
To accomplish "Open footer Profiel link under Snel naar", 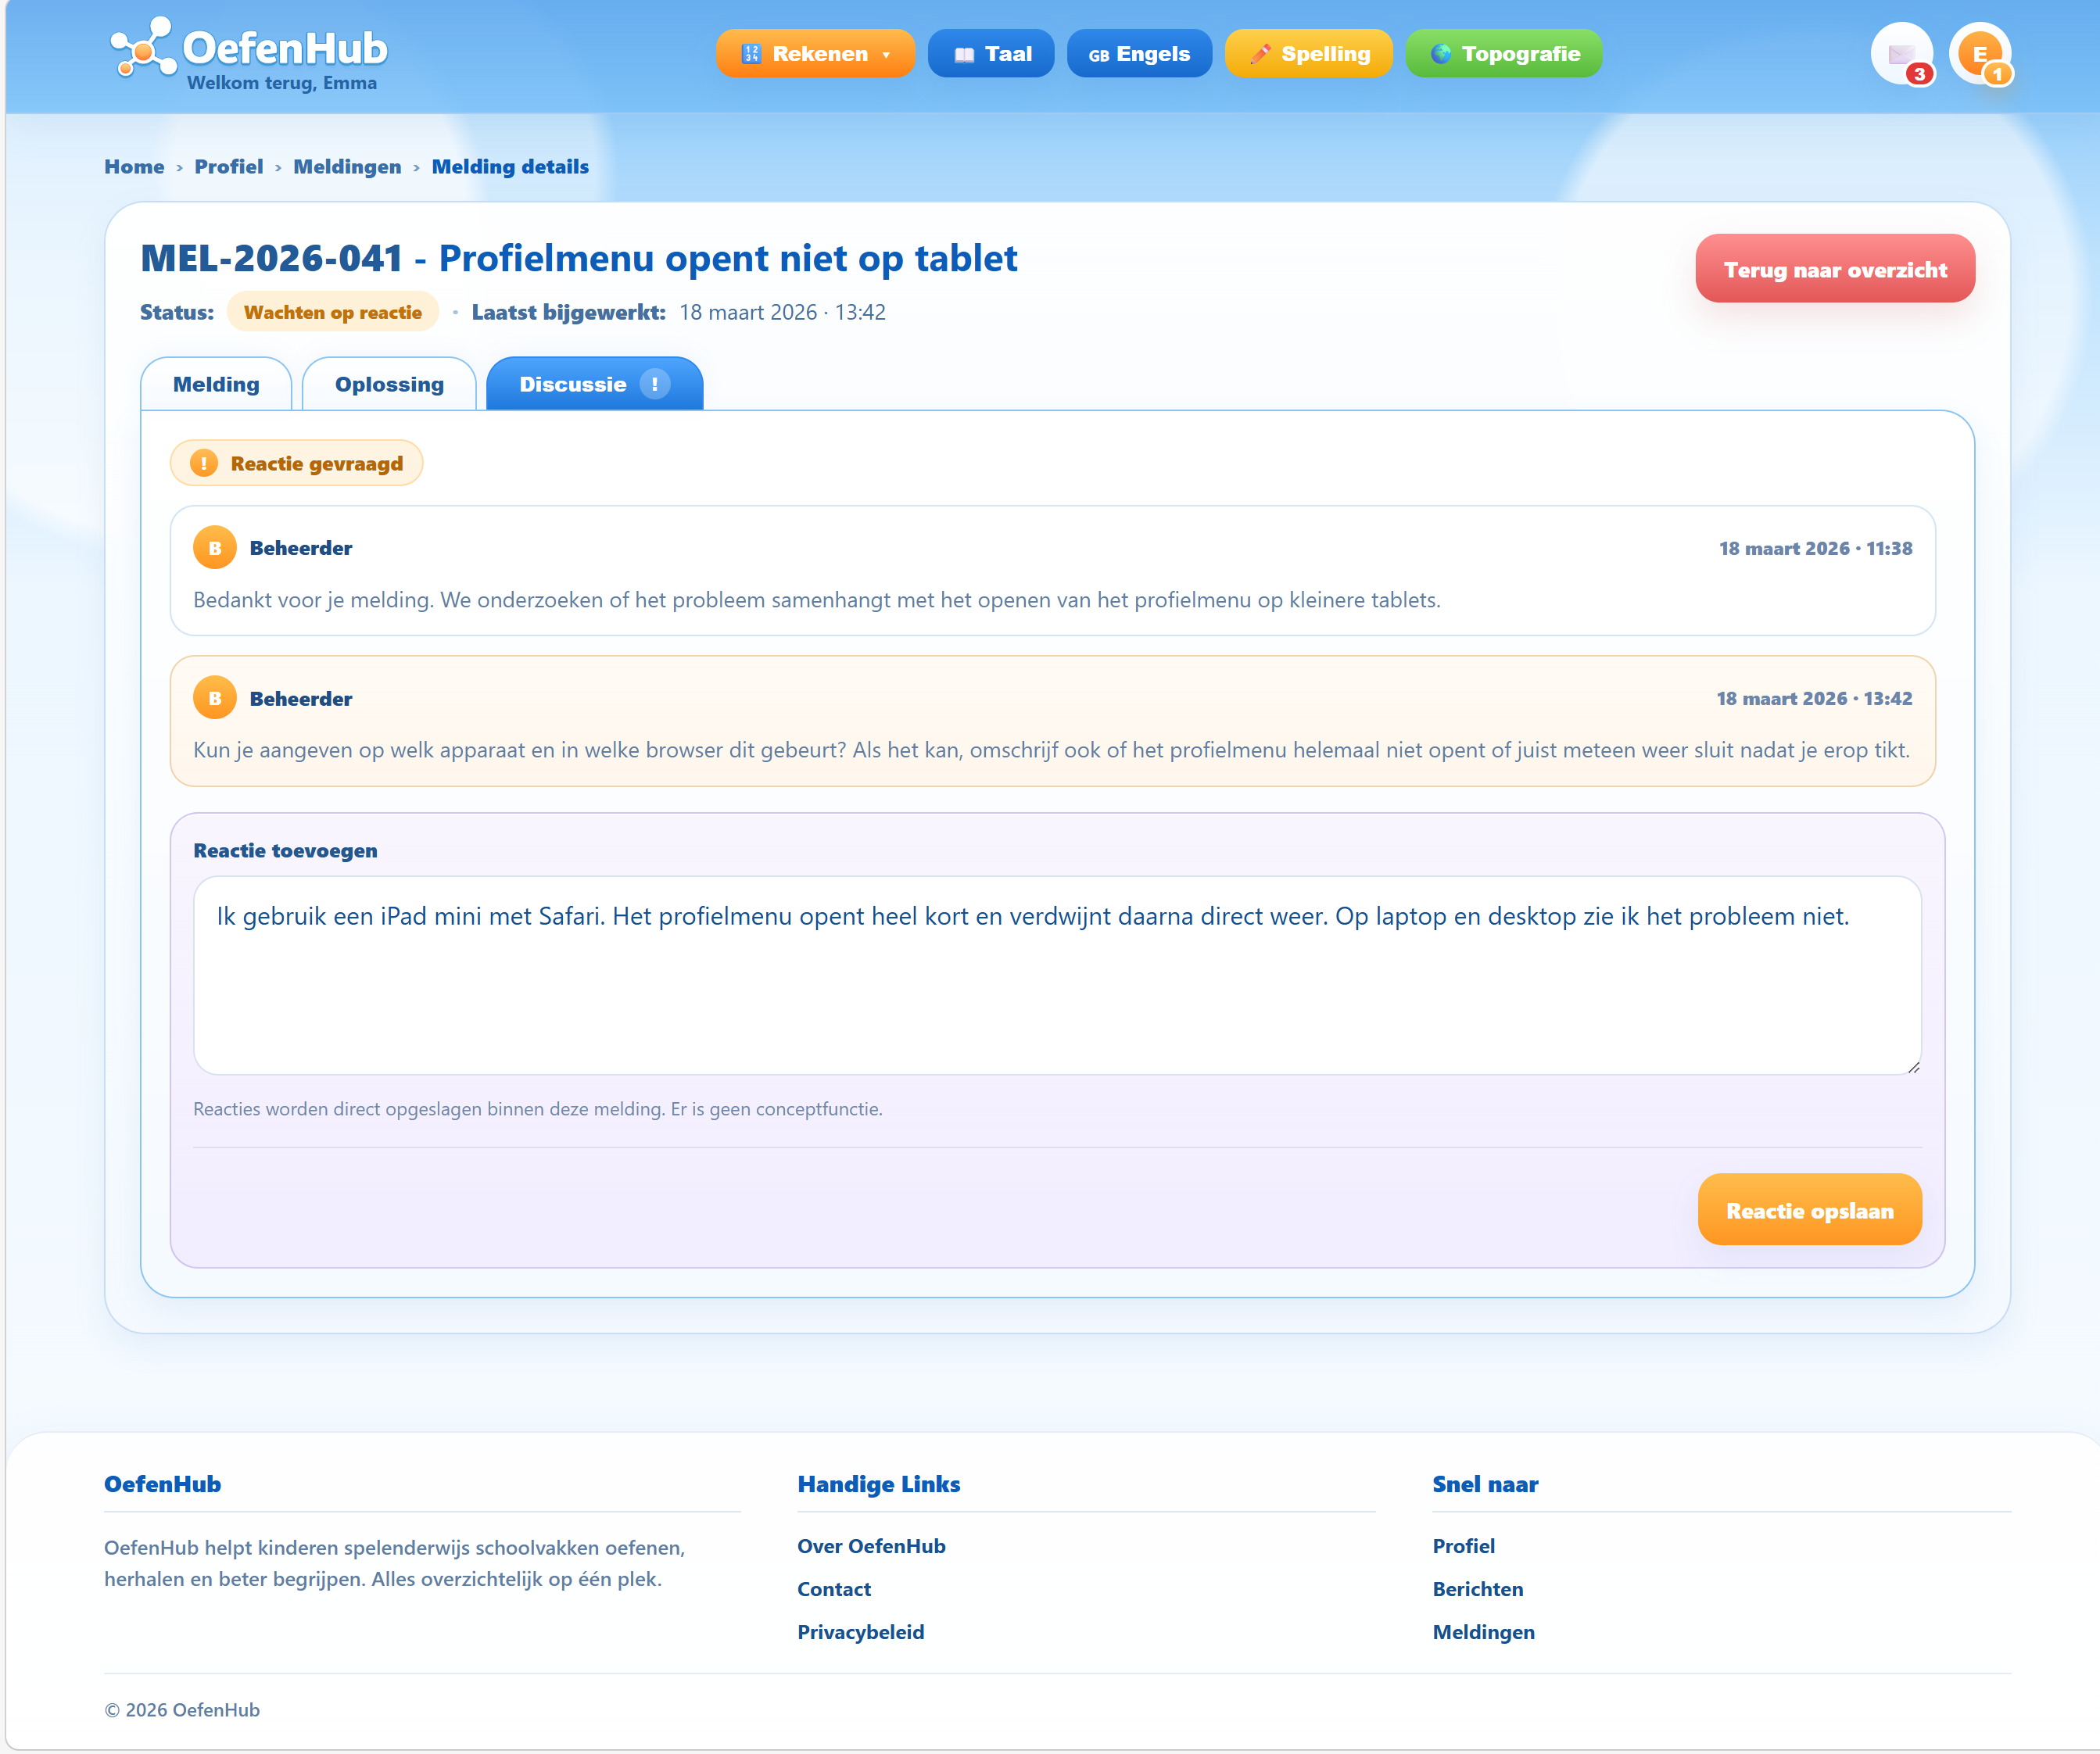I will [x=1464, y=1546].
